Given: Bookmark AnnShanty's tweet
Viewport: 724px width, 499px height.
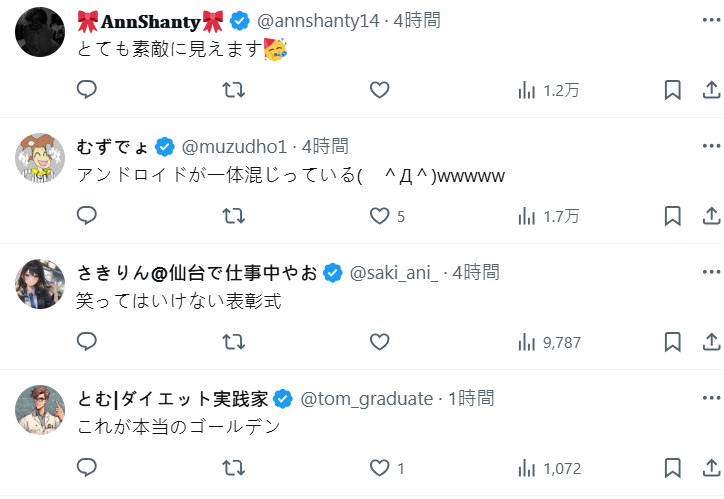Looking at the screenshot, I should [673, 90].
